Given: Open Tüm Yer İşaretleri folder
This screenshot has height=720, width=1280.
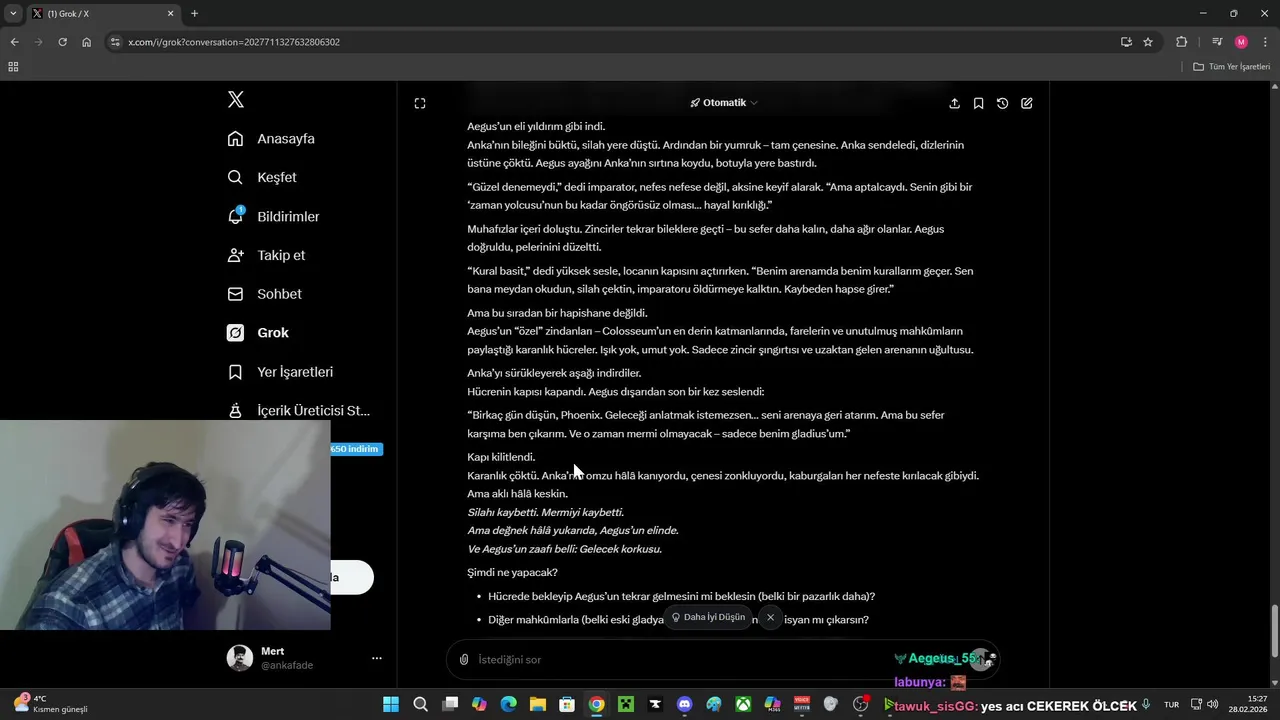Looking at the screenshot, I should [1231, 67].
